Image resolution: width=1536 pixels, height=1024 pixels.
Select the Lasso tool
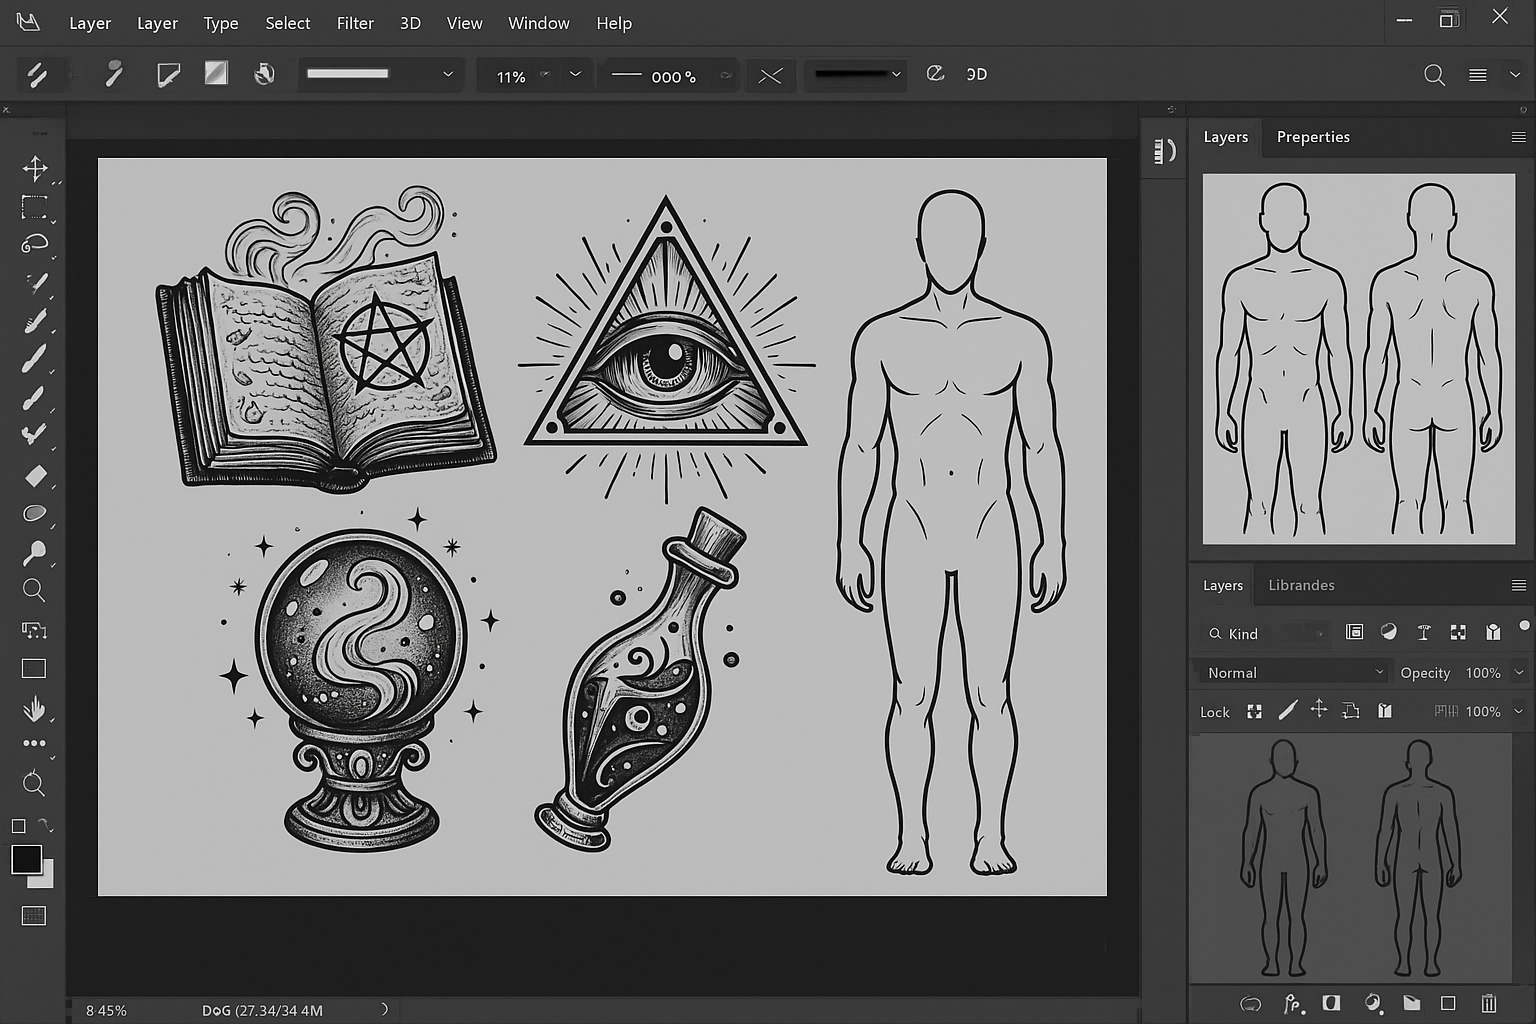pos(35,244)
